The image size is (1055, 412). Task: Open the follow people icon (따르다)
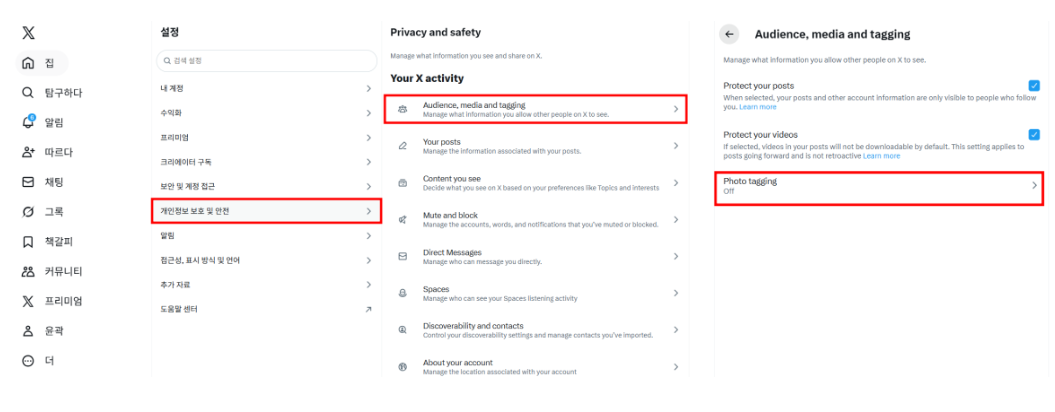pos(28,152)
